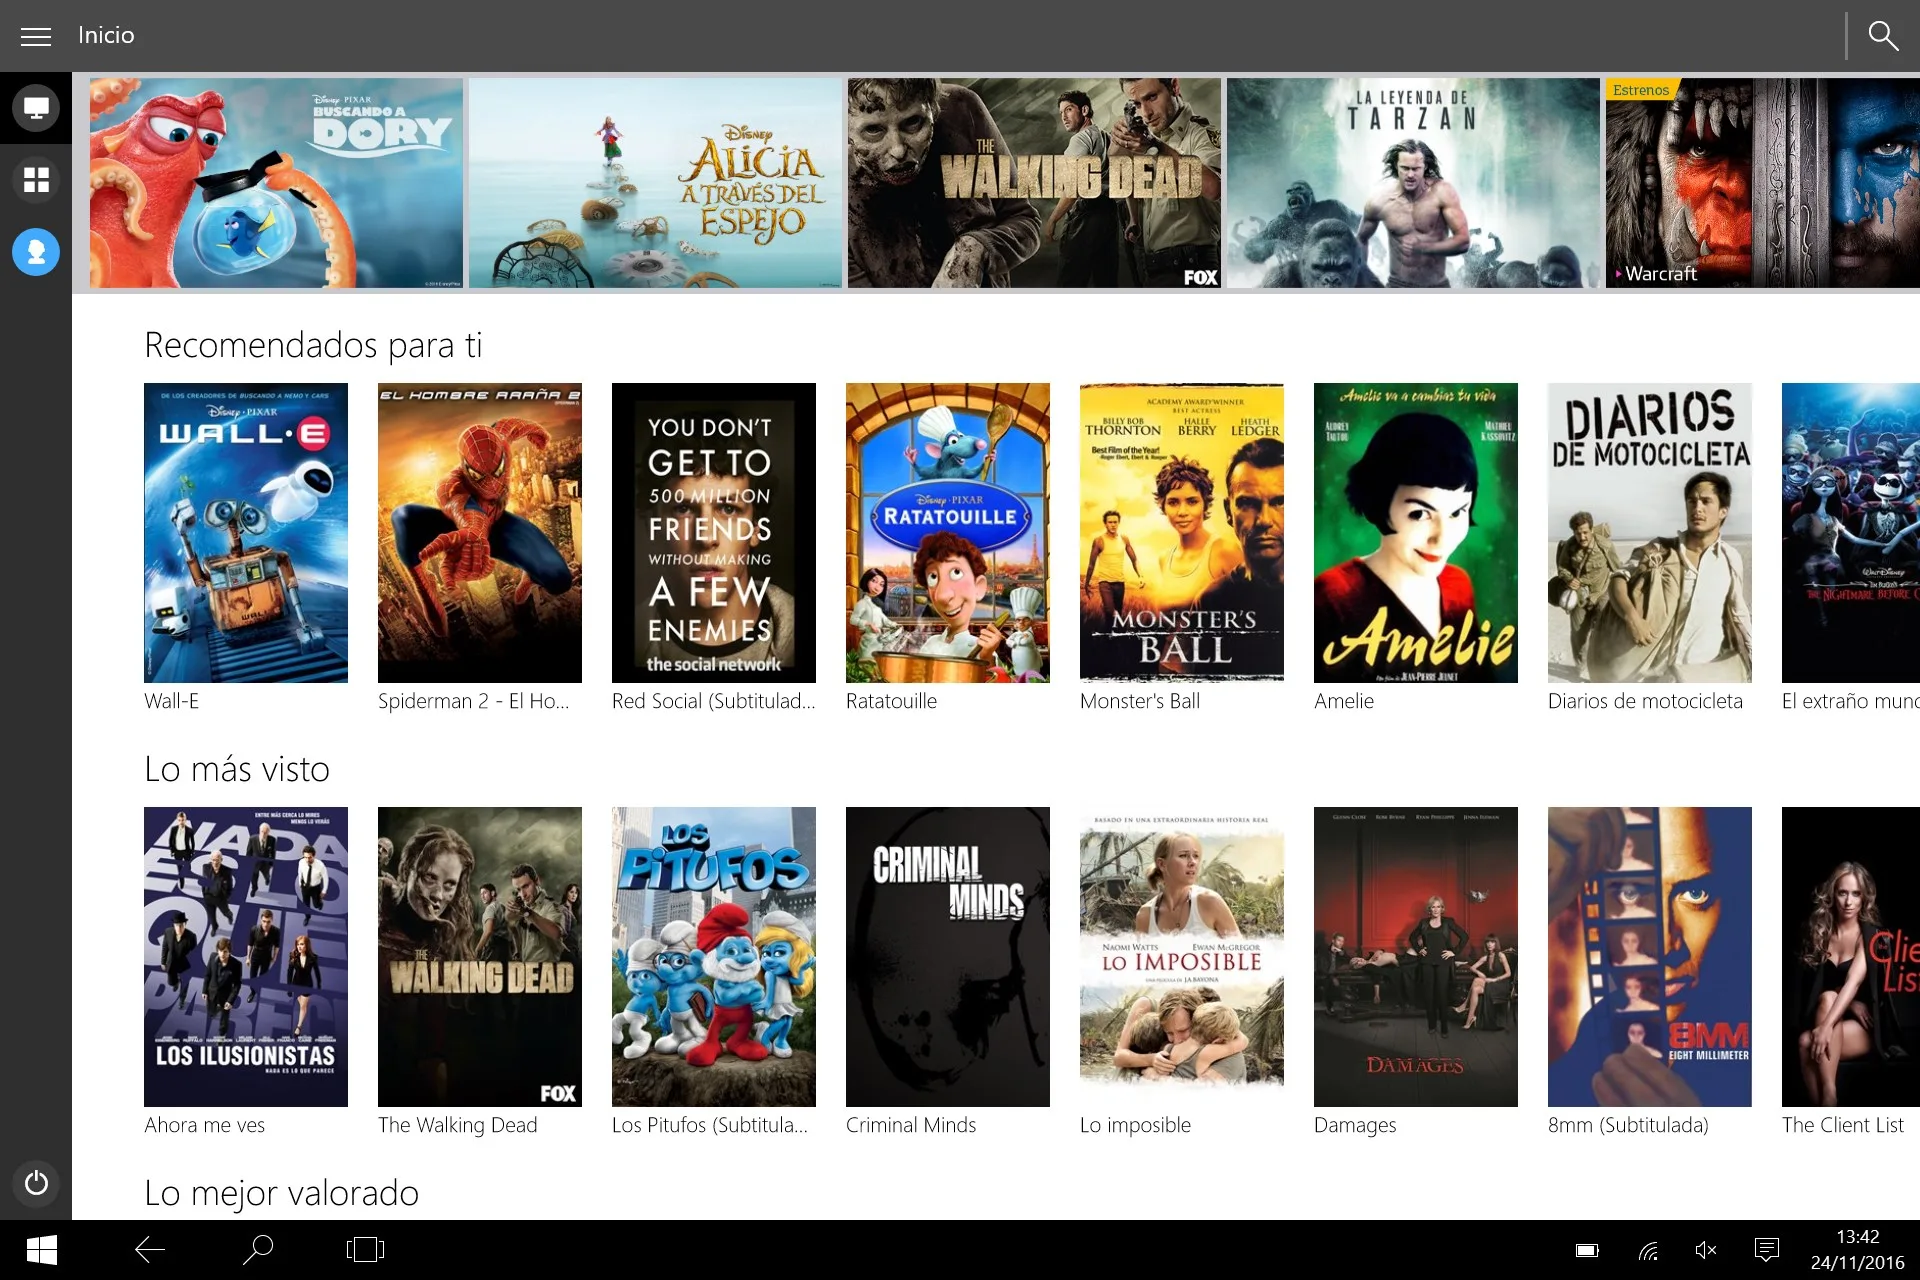The image size is (1920, 1280).
Task: Select the social network poster
Action: 714,533
